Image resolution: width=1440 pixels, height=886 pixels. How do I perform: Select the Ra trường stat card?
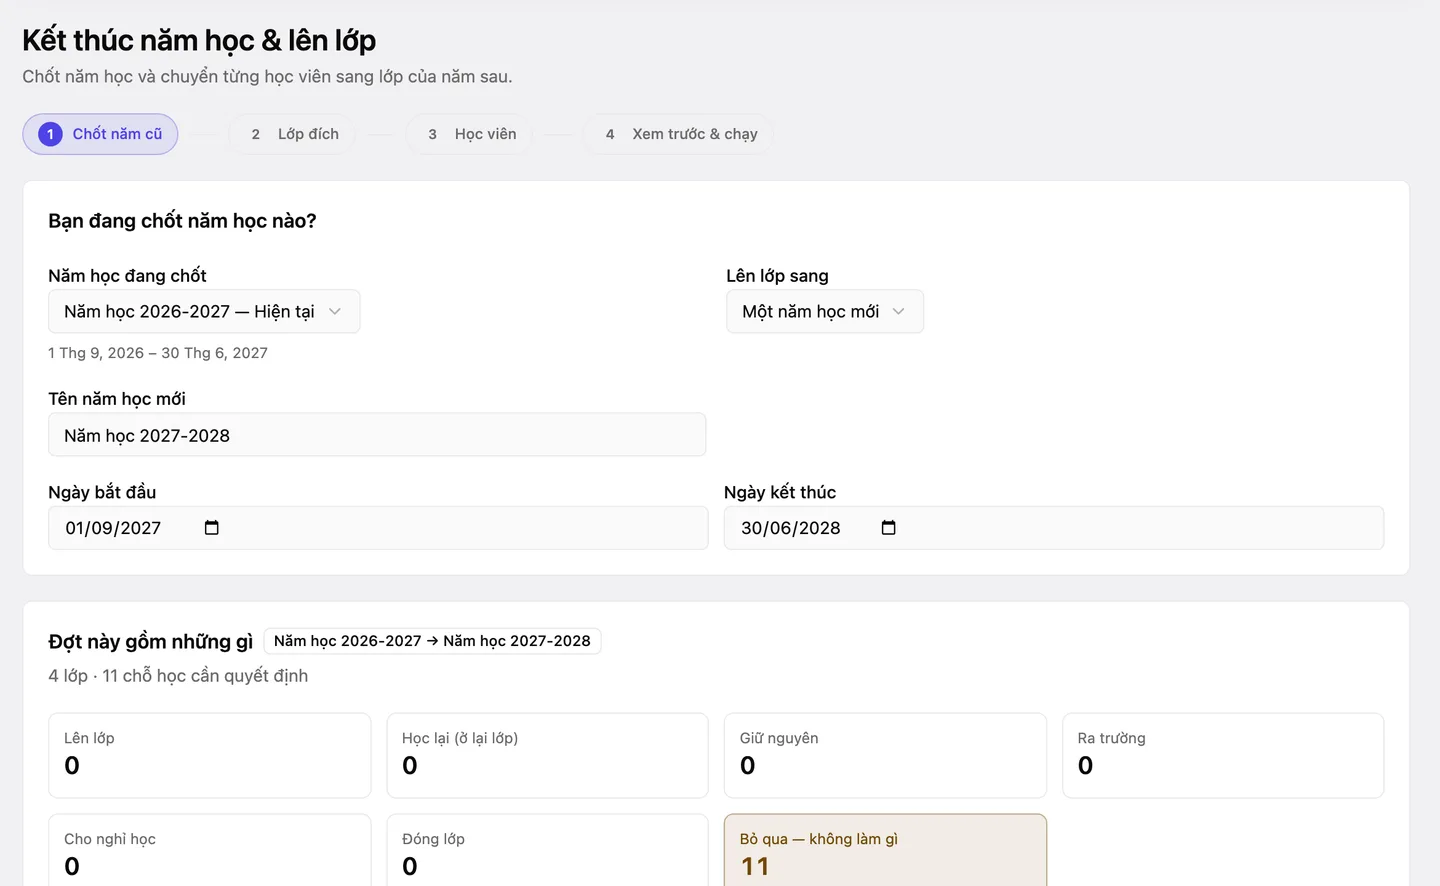pos(1223,755)
